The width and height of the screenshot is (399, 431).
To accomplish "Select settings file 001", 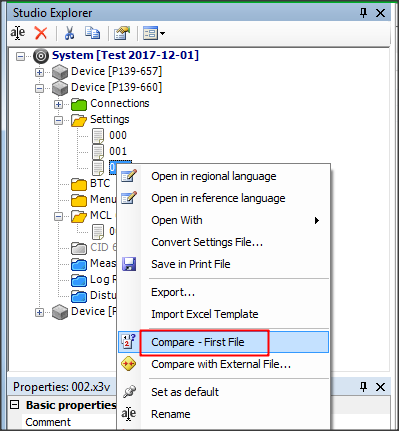I will [x=118, y=151].
